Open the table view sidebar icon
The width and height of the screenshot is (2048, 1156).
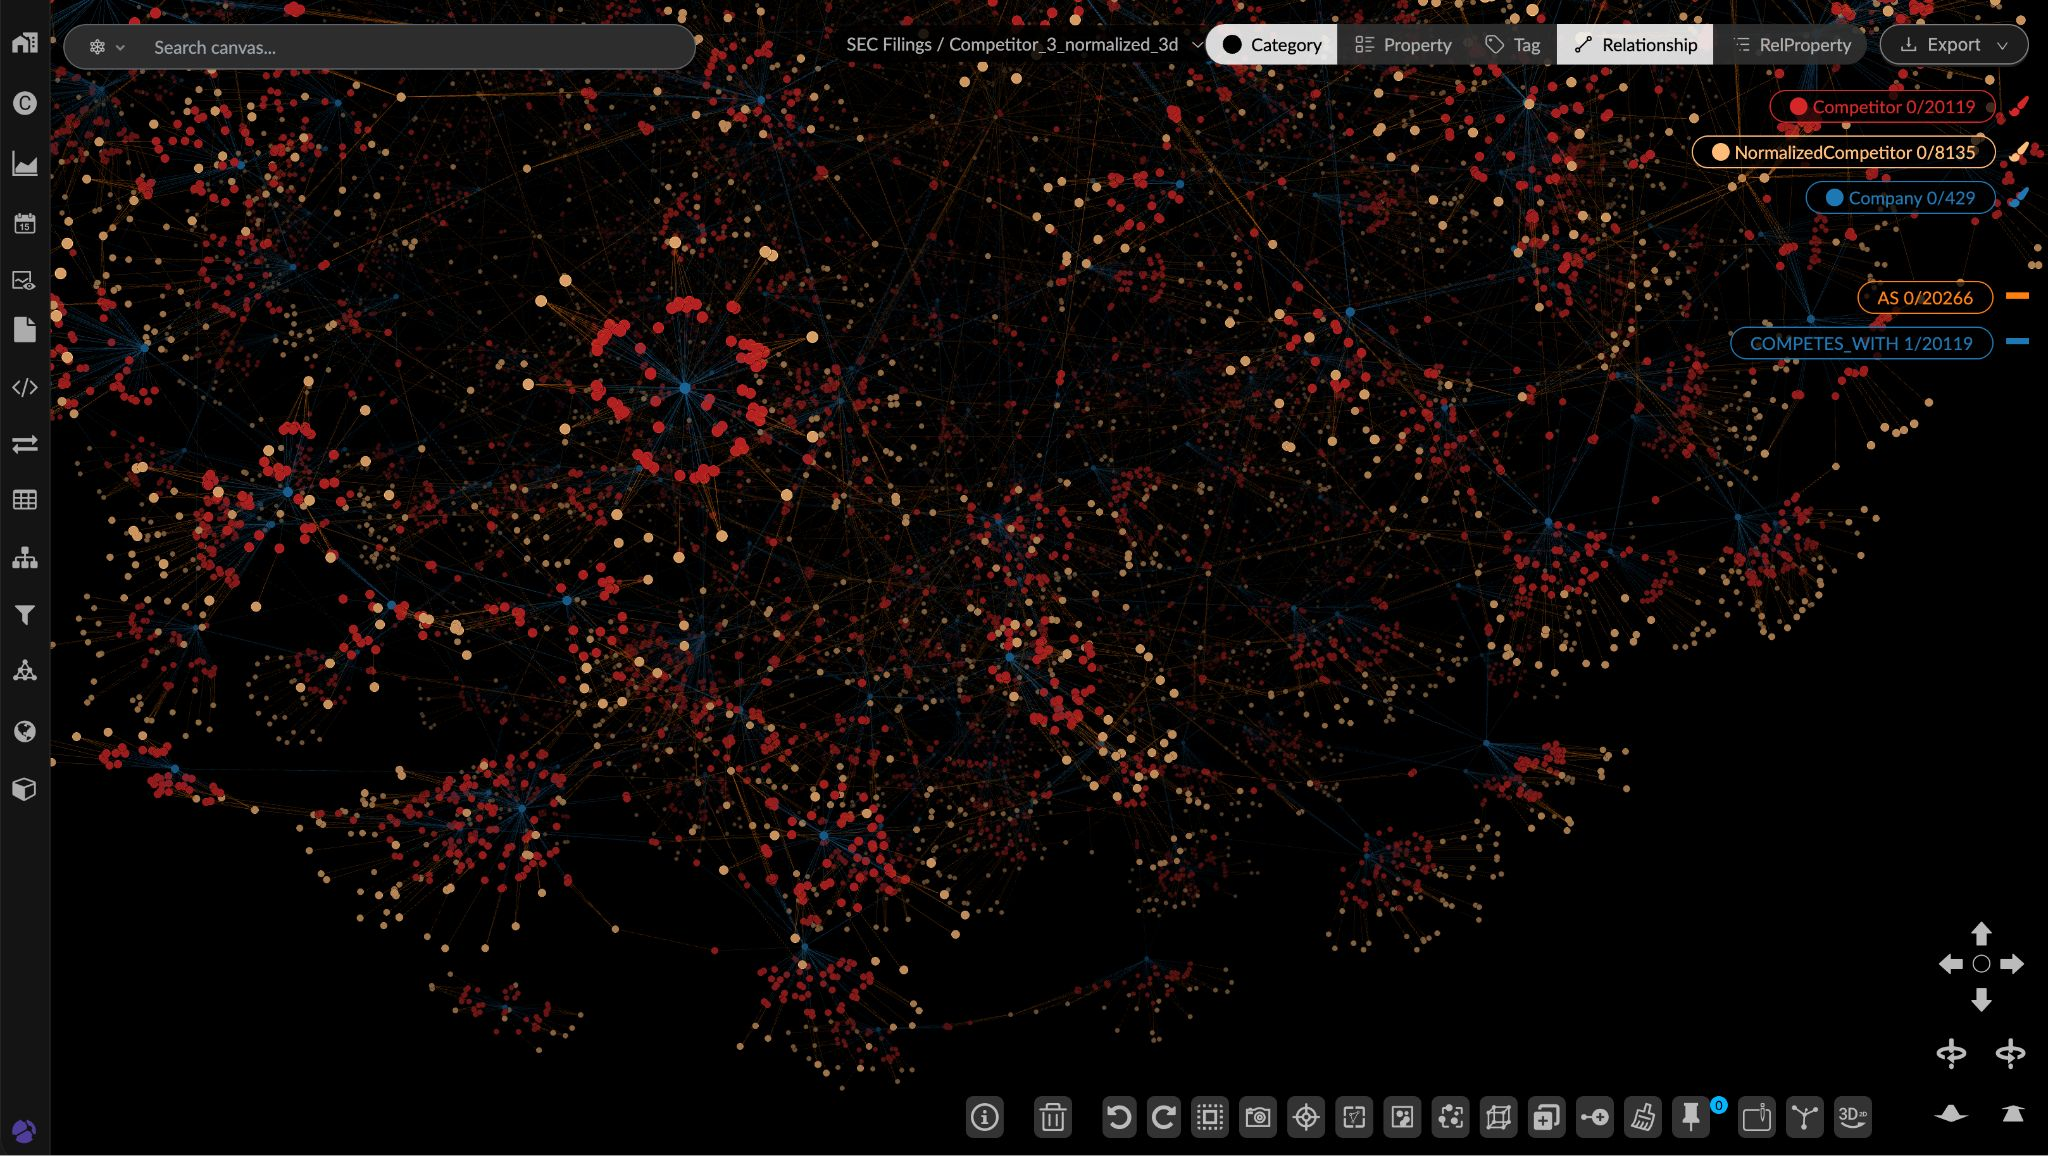[25, 500]
